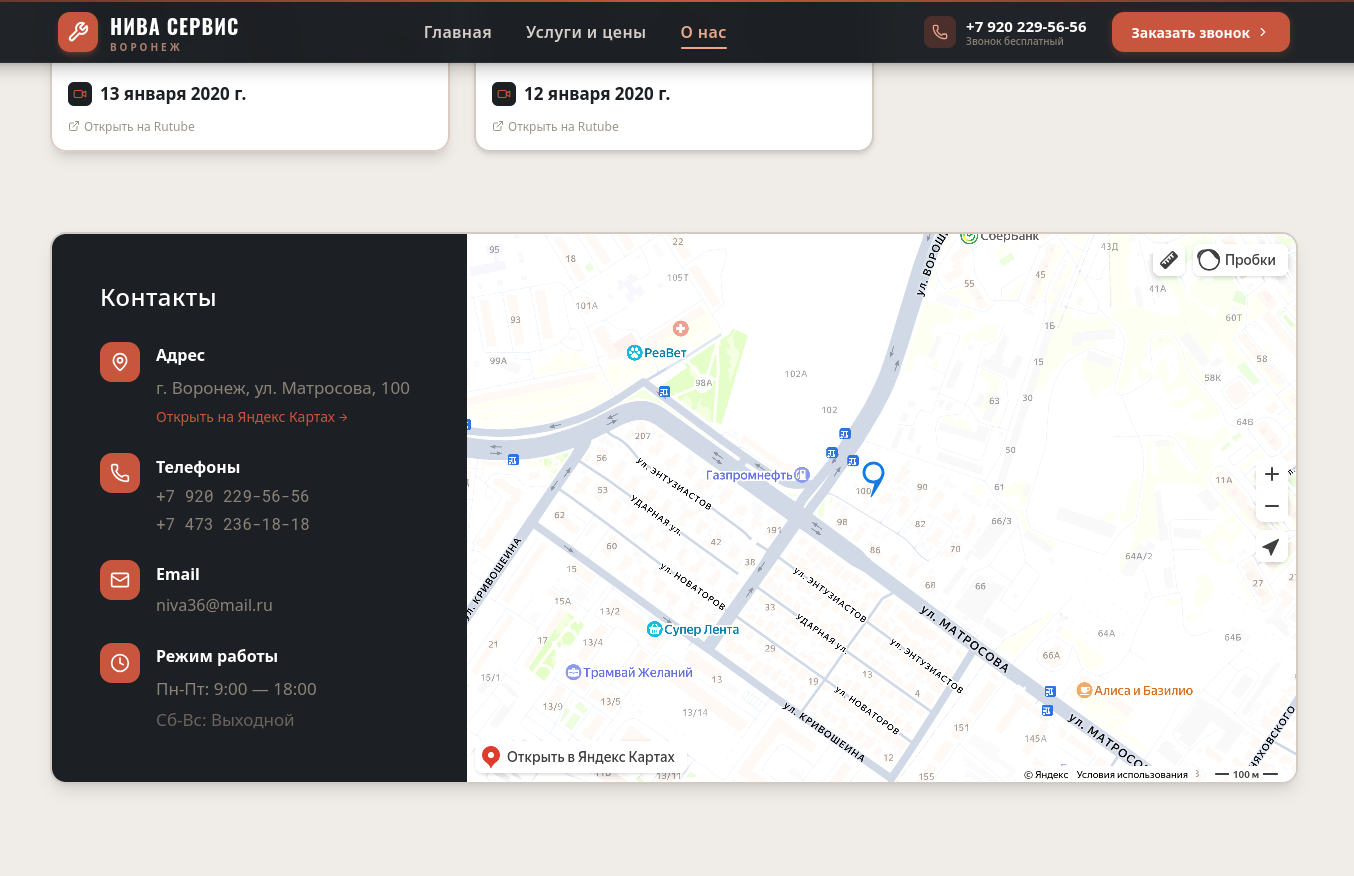Click header phone +7 920 229-56-56
The width and height of the screenshot is (1354, 876).
1026,27
